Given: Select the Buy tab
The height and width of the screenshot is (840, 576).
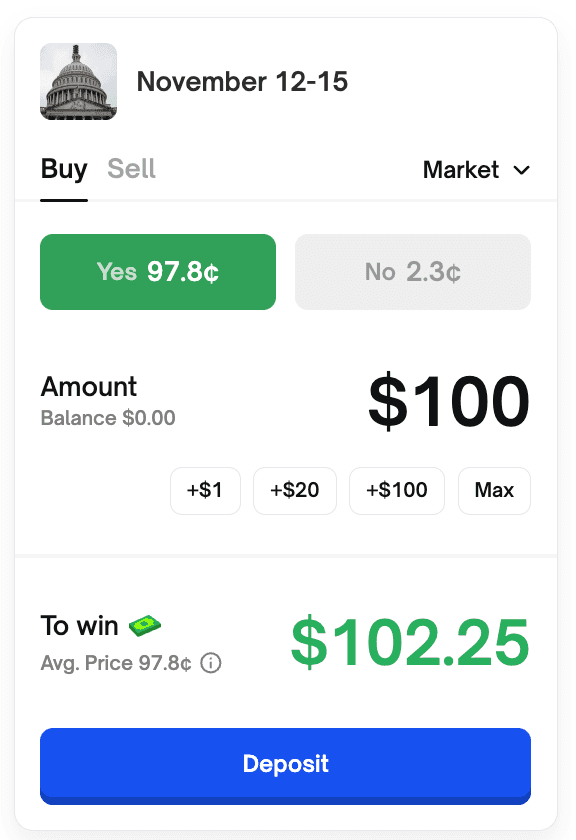Looking at the screenshot, I should click(63, 169).
